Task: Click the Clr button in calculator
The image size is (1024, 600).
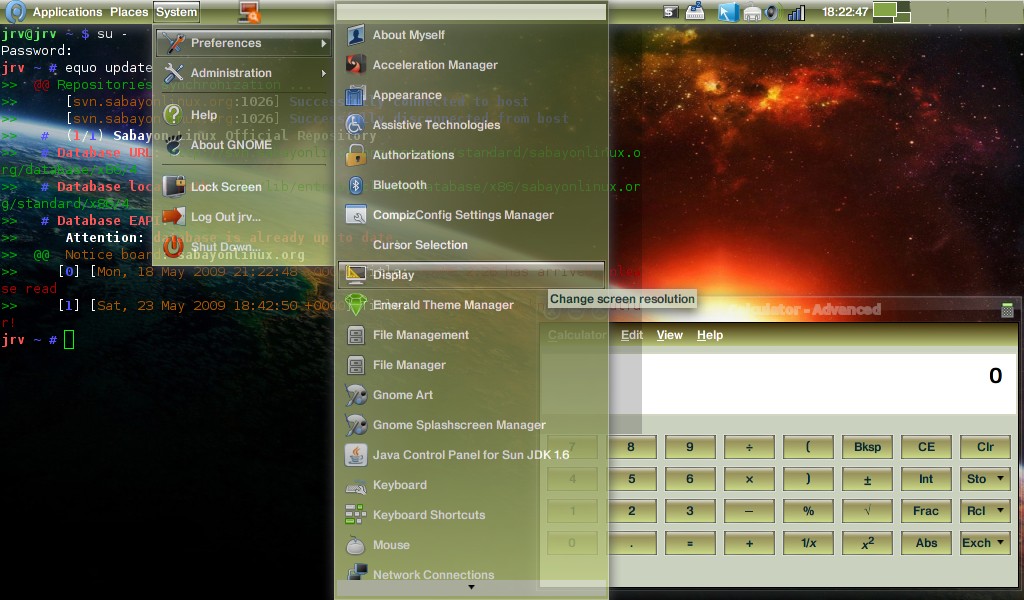Action: point(985,447)
